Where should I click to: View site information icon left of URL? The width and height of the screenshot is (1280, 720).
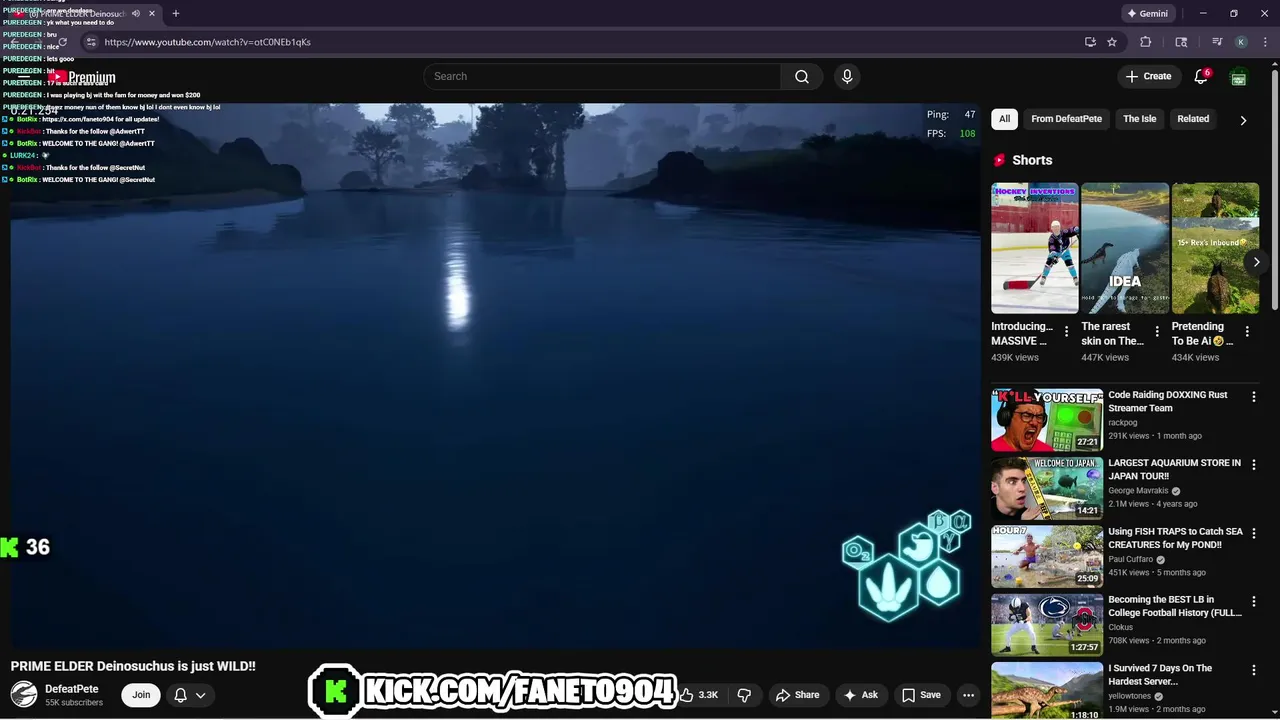(x=90, y=42)
